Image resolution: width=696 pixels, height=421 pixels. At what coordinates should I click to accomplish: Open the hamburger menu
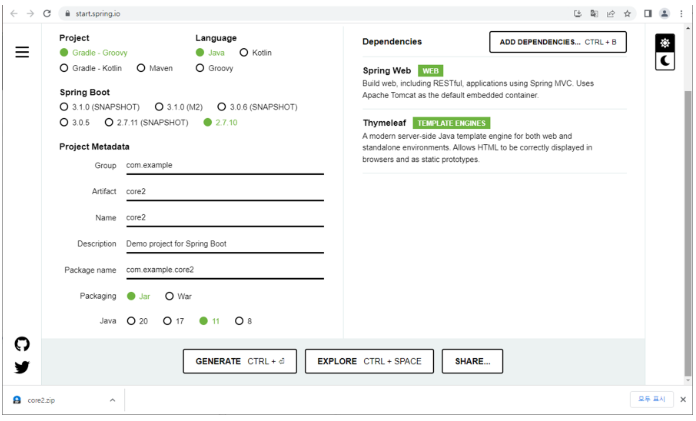tap(22, 52)
